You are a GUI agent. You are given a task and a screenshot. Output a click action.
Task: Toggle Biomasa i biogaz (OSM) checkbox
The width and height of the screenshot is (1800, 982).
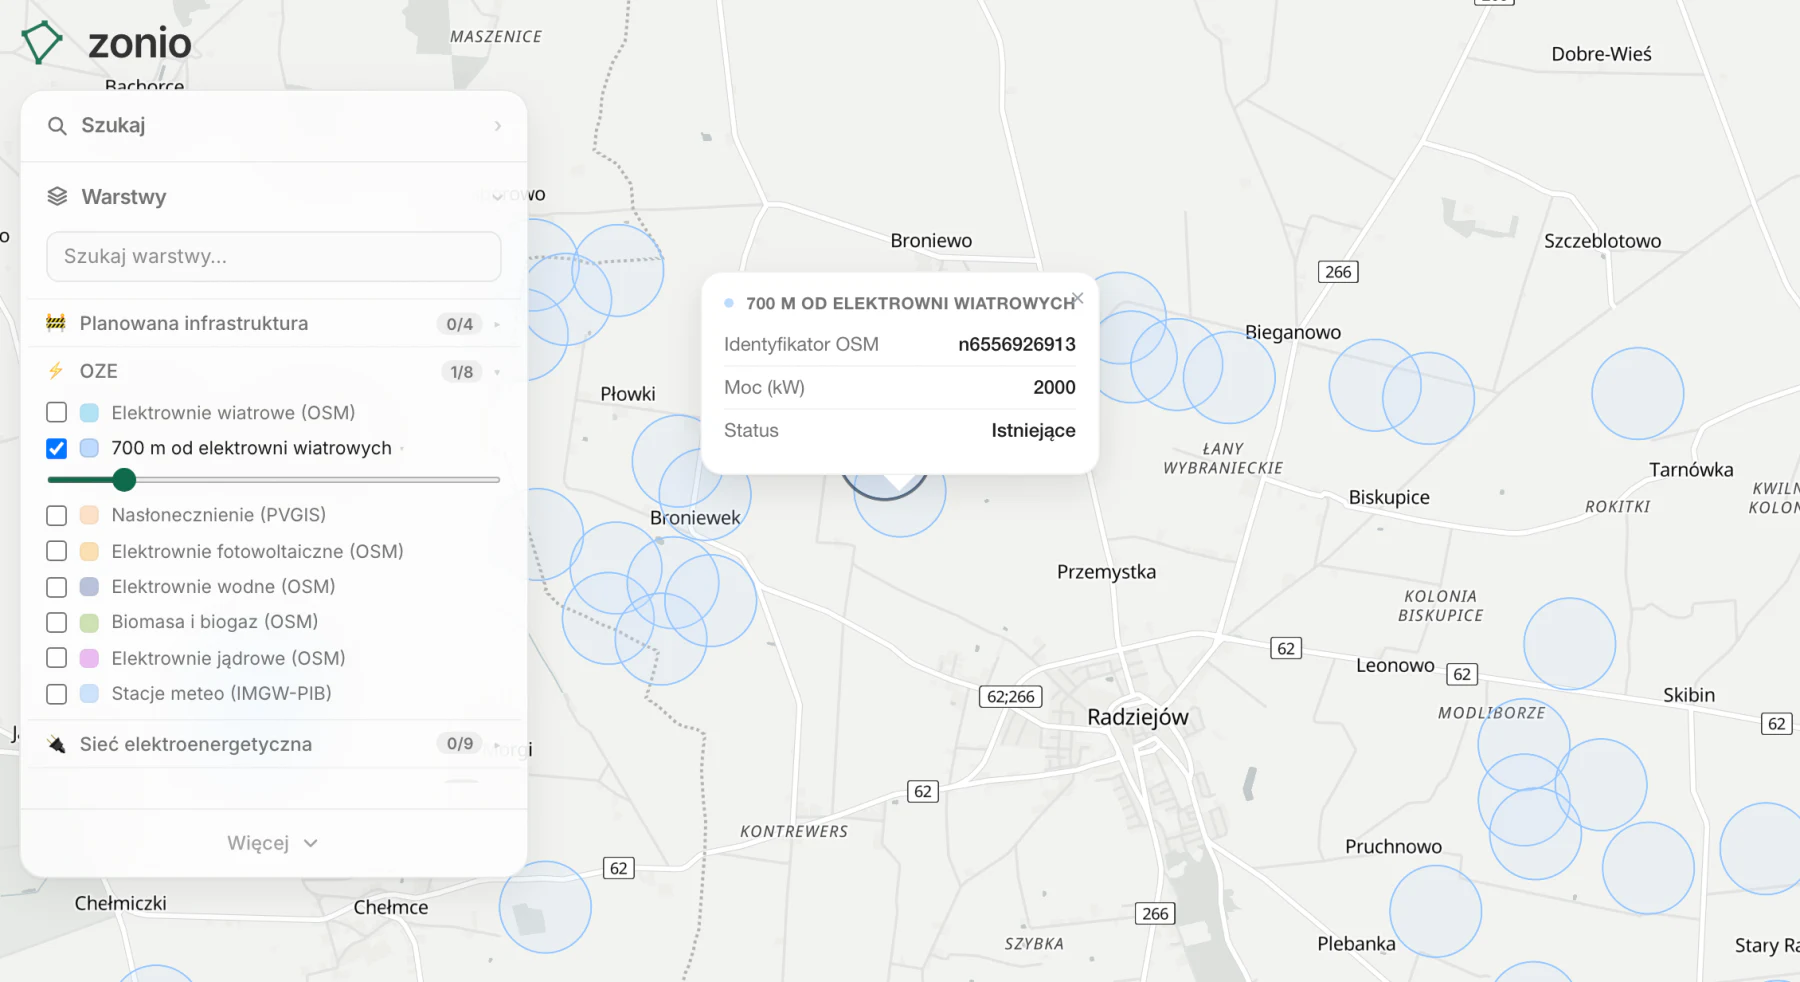point(57,622)
